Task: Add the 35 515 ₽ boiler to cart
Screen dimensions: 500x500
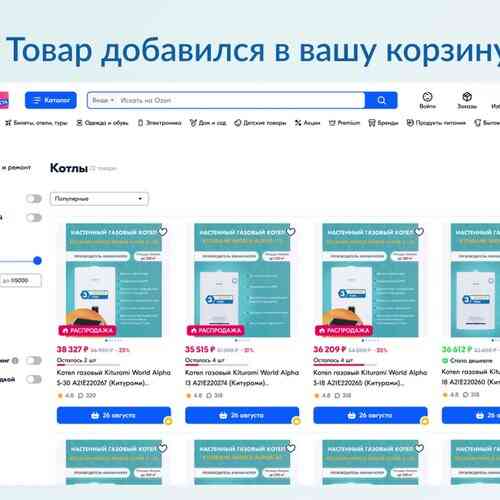Action: tap(242, 415)
